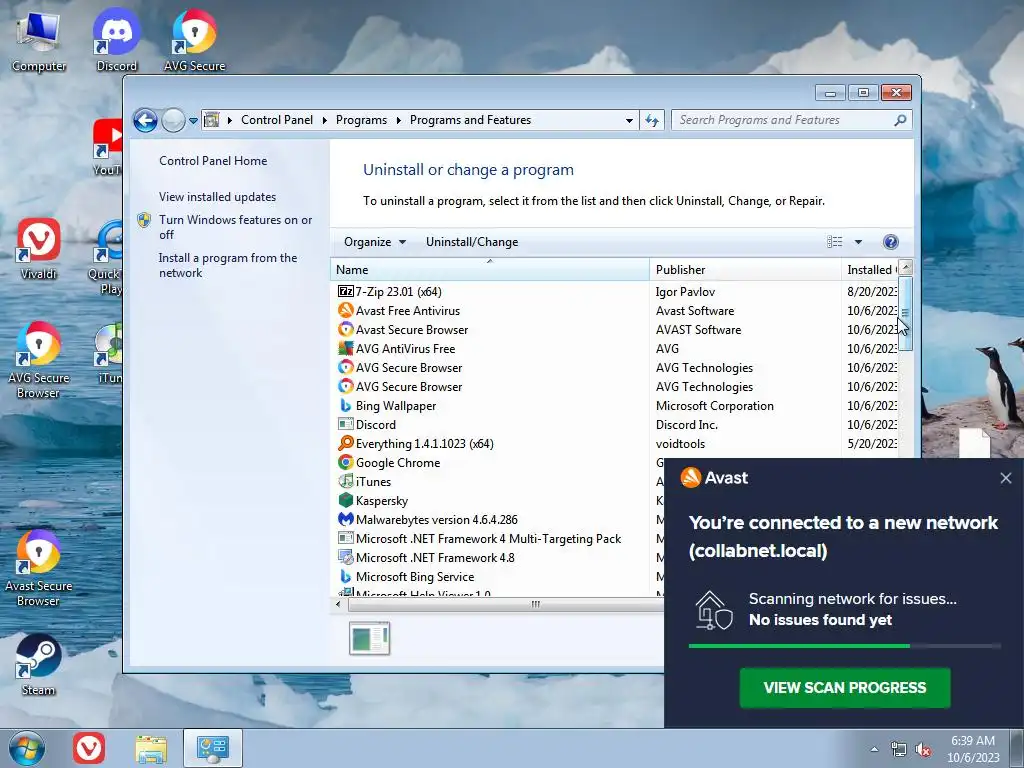Click the AVG AntiVirus Free list icon

(x=345, y=348)
